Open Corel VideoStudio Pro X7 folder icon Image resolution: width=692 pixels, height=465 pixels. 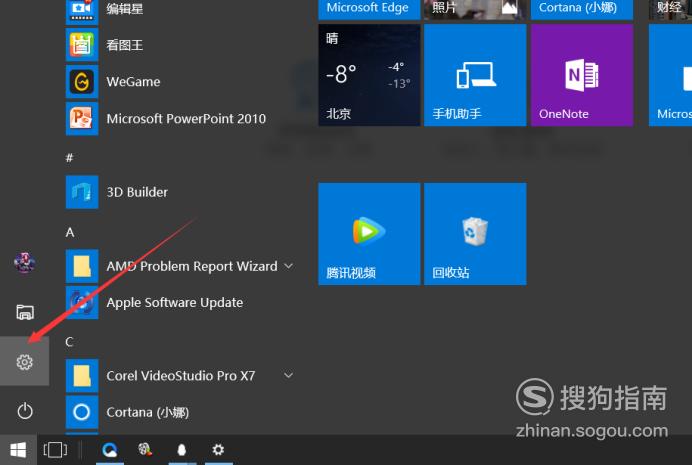click(x=82, y=375)
